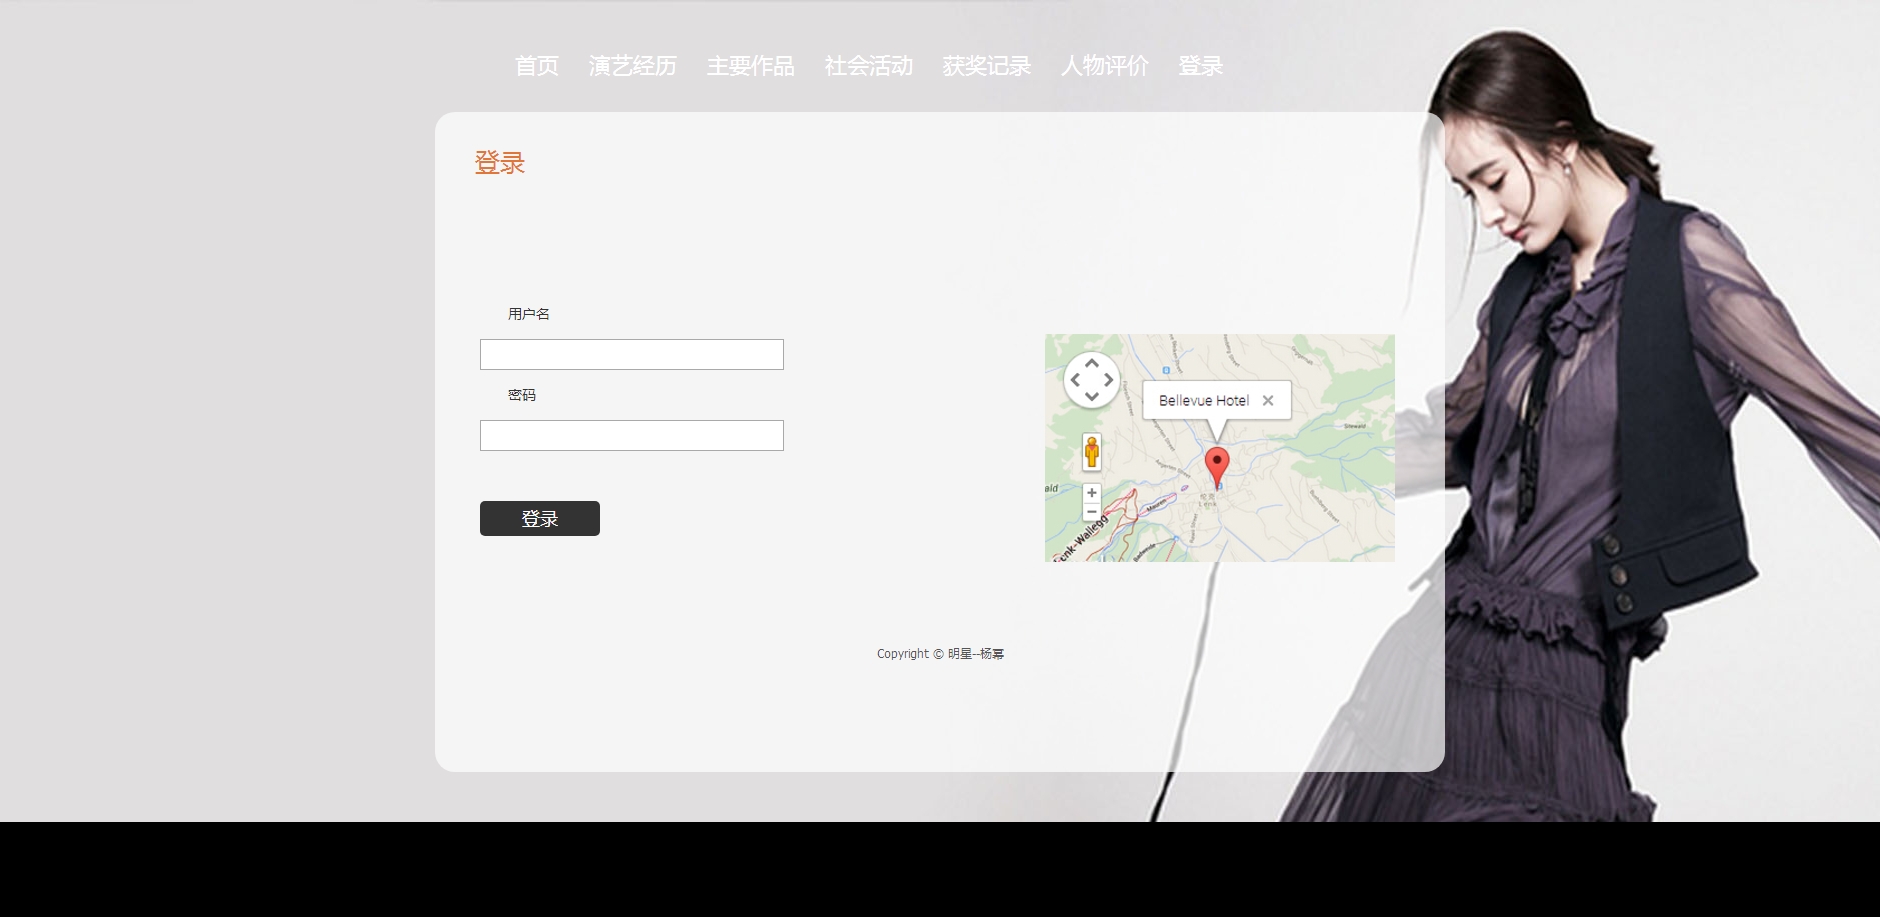Pan the map right with arrow
This screenshot has height=917, width=1880.
(1108, 380)
